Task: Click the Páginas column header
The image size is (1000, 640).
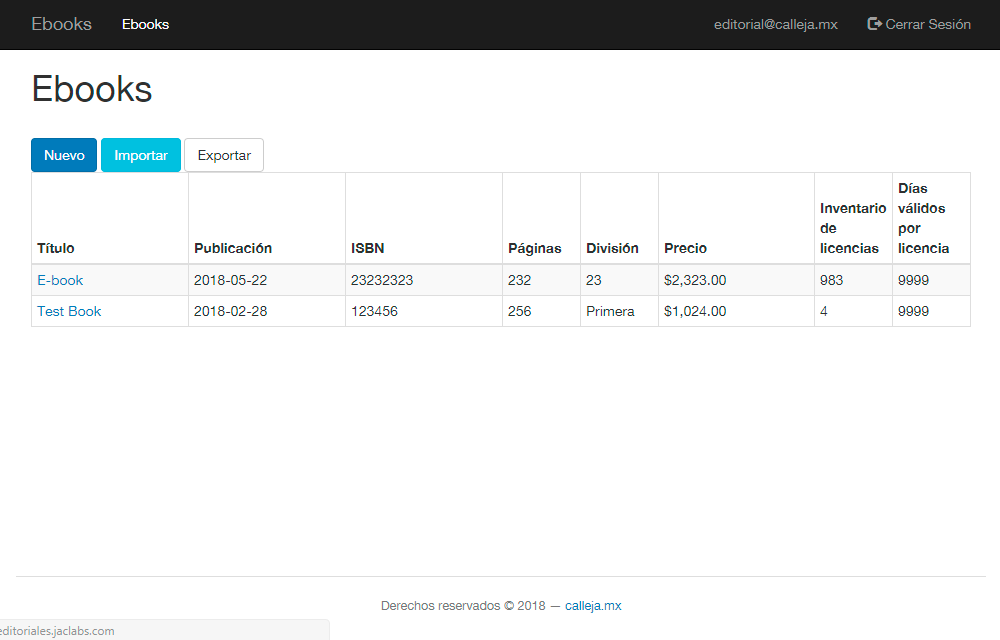Action: click(x=534, y=248)
